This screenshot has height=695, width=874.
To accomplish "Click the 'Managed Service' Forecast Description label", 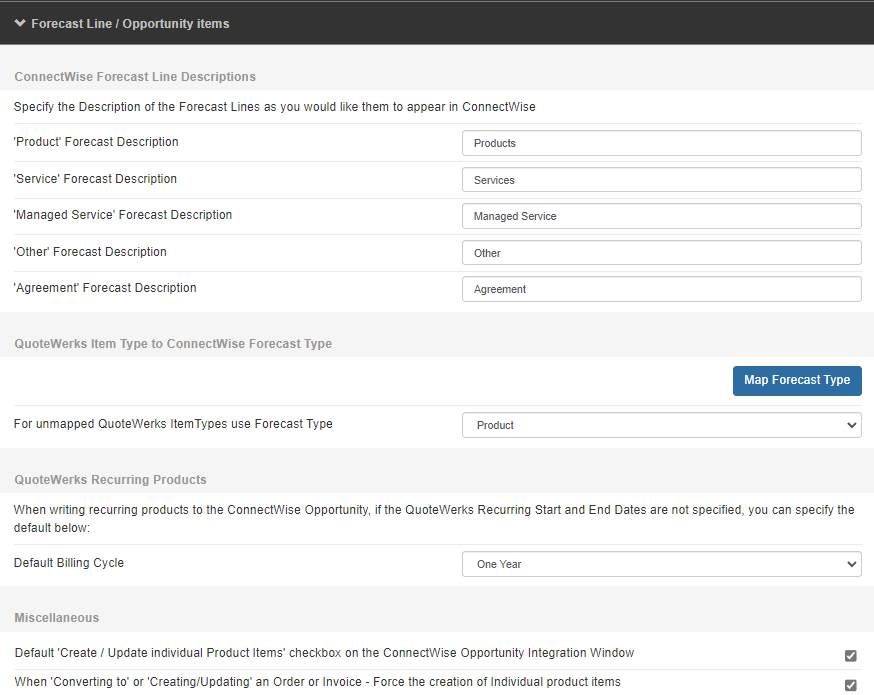I will [x=123, y=215].
